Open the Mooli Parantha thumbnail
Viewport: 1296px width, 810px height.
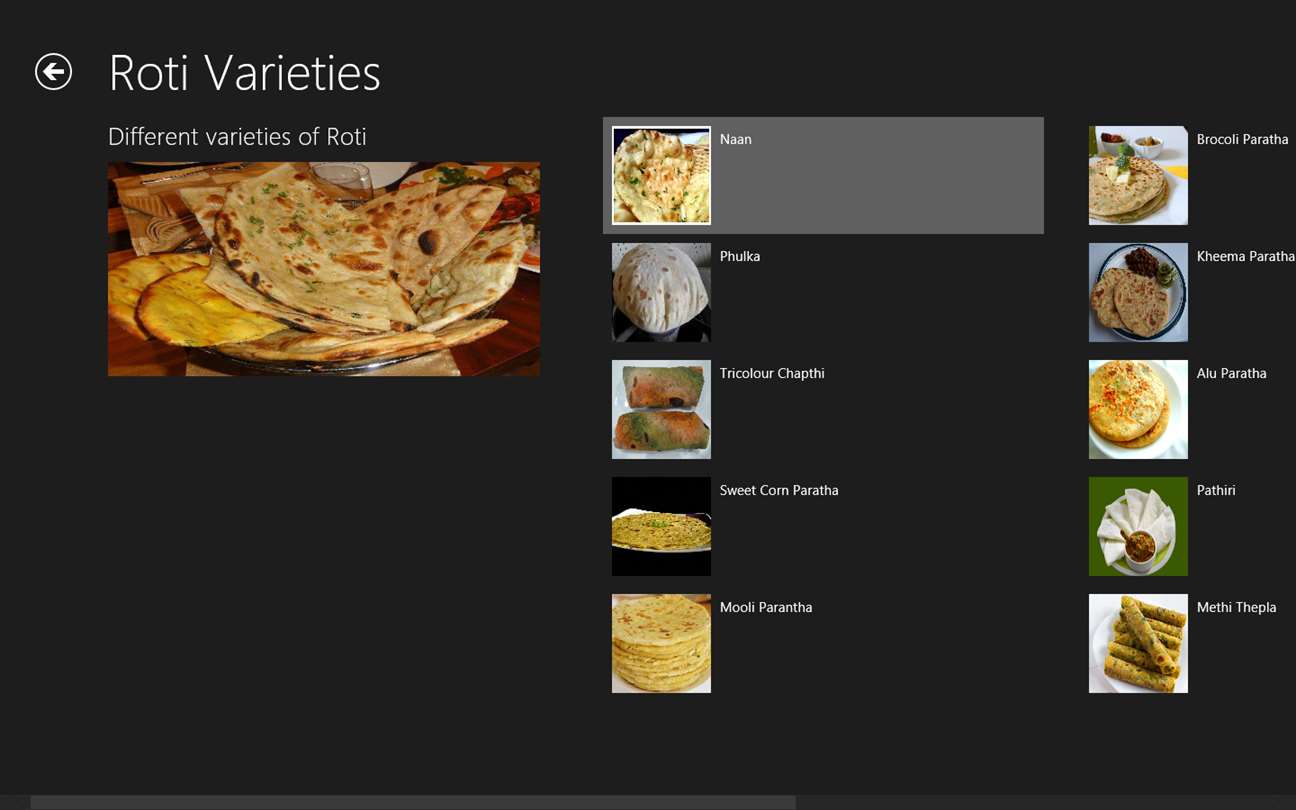coord(661,643)
